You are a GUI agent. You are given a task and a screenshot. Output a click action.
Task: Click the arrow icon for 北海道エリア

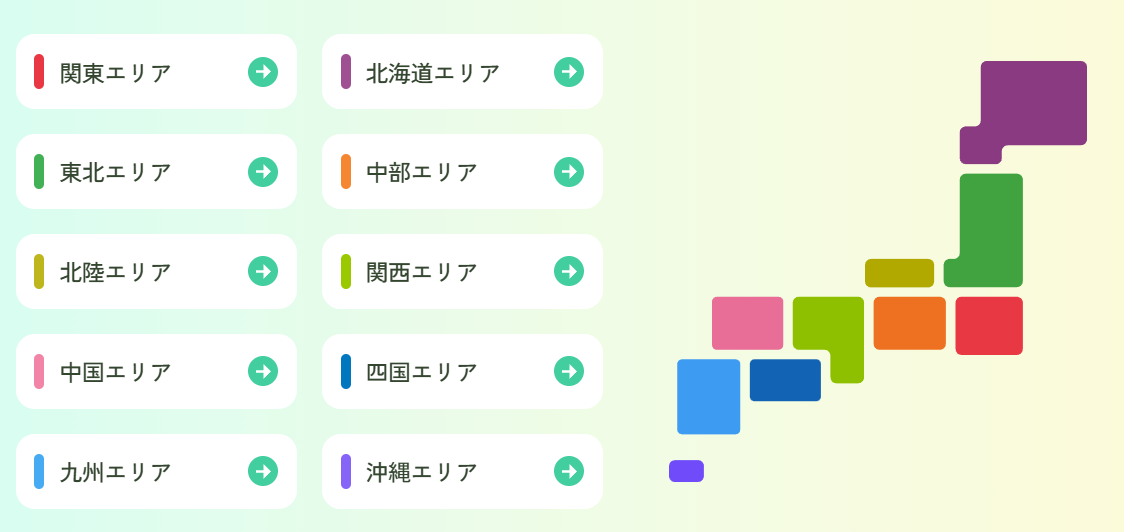pos(569,72)
